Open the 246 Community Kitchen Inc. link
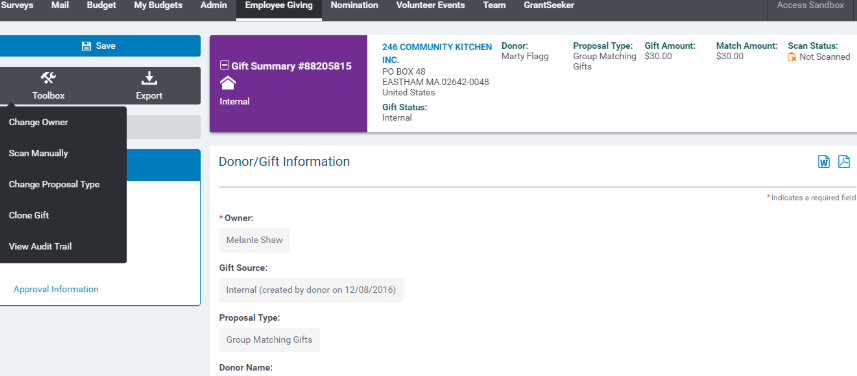Viewport: 857px width, 376px height. tap(437, 54)
